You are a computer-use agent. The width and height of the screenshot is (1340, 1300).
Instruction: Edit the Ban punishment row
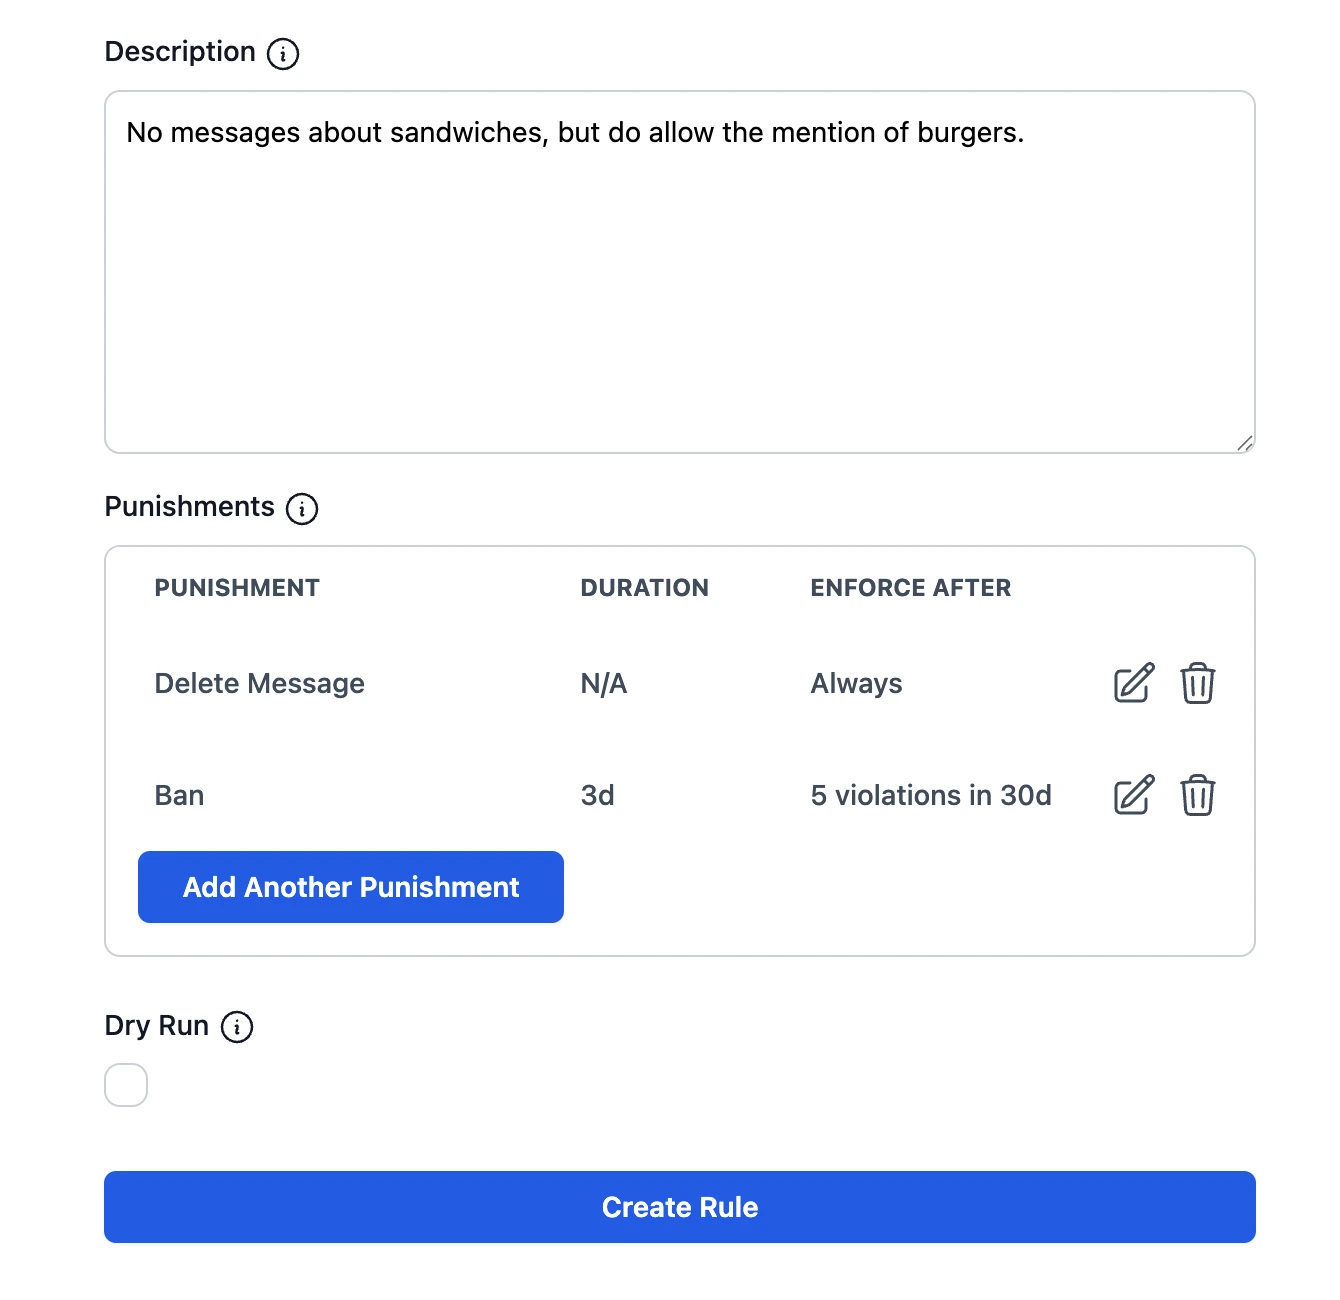(1134, 796)
